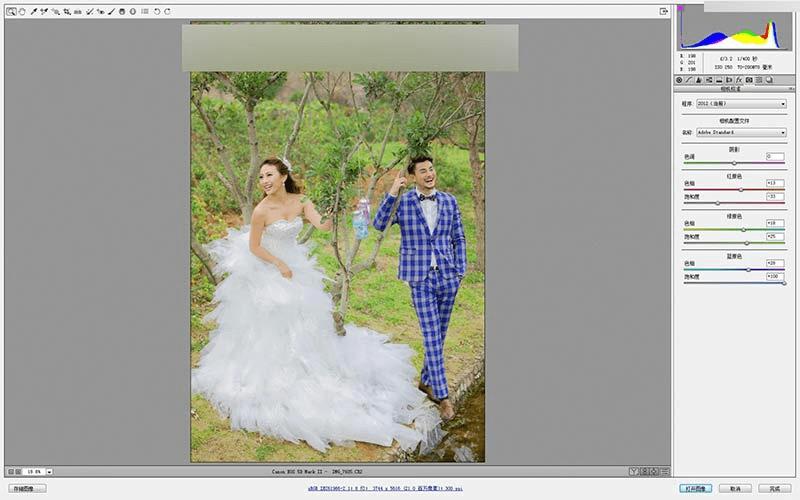The height and width of the screenshot is (500, 800).
Task: Click the Open Image button
Action: click(x=695, y=489)
